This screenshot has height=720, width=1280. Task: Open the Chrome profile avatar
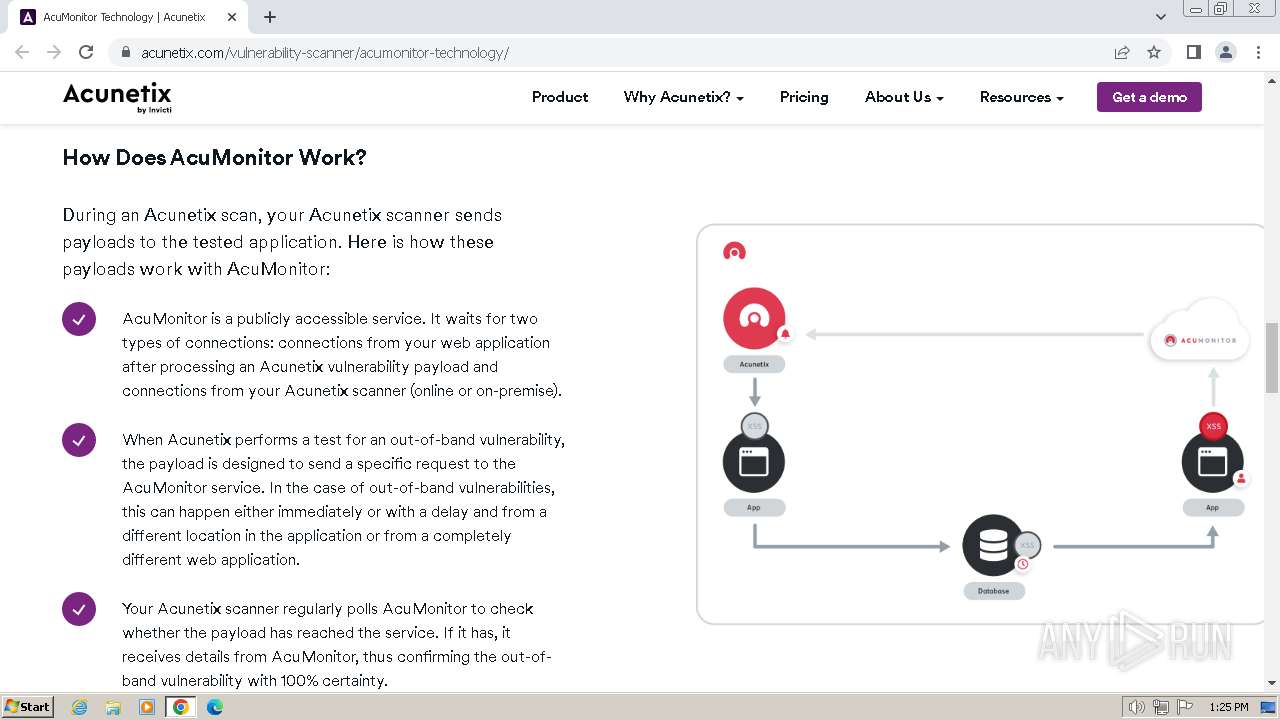(1225, 52)
